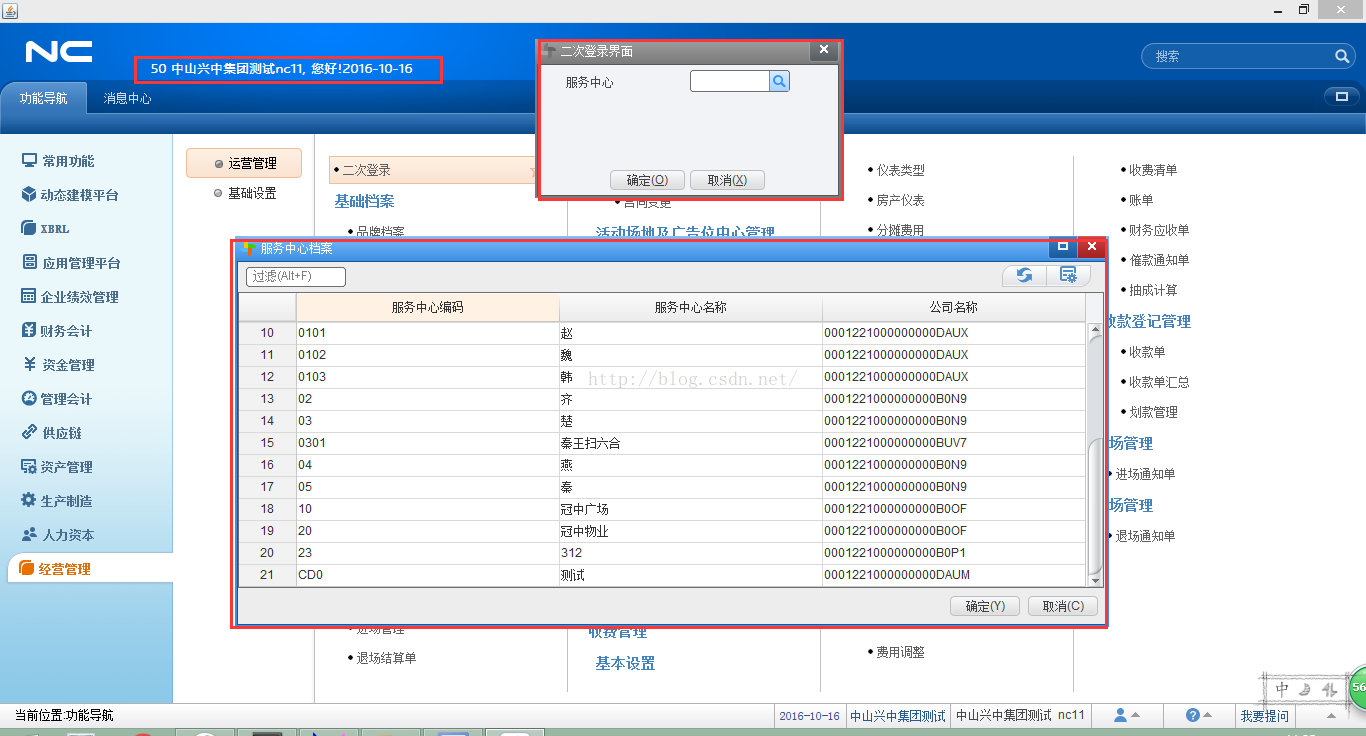Click the user icon in status bar

1121,715
